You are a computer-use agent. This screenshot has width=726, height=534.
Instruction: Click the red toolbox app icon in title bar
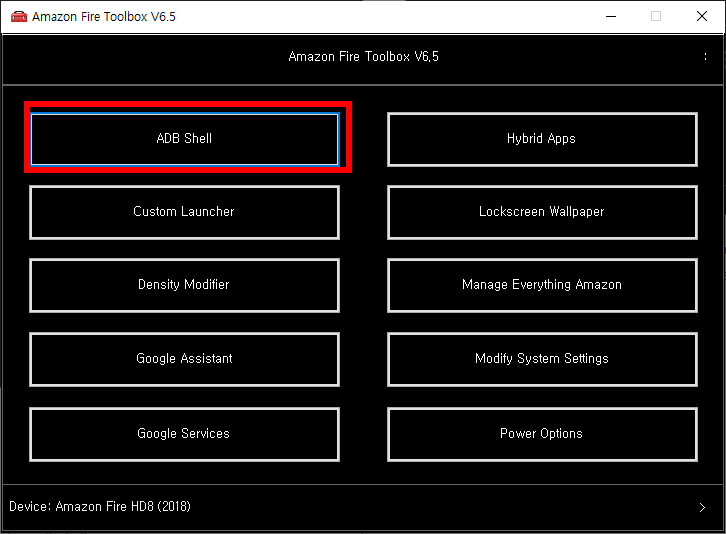pyautogui.click(x=19, y=17)
